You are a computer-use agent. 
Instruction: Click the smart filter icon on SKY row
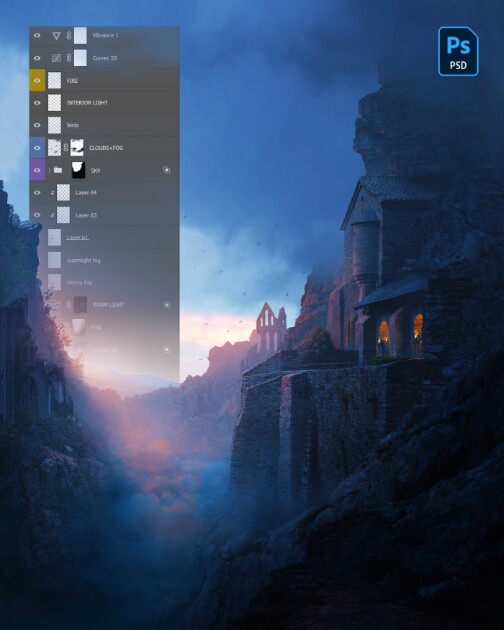[x=166, y=170]
